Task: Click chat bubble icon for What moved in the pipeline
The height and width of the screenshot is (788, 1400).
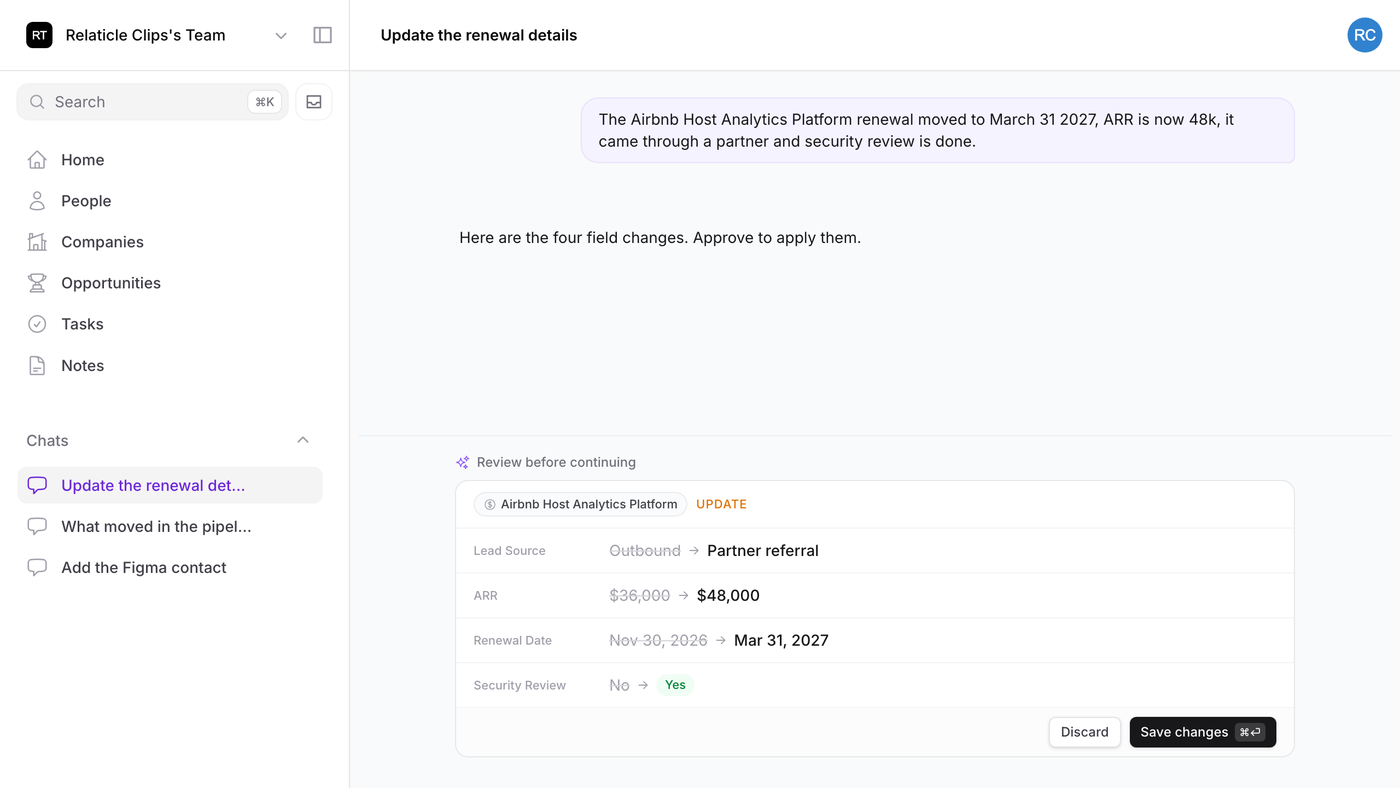Action: 37,526
